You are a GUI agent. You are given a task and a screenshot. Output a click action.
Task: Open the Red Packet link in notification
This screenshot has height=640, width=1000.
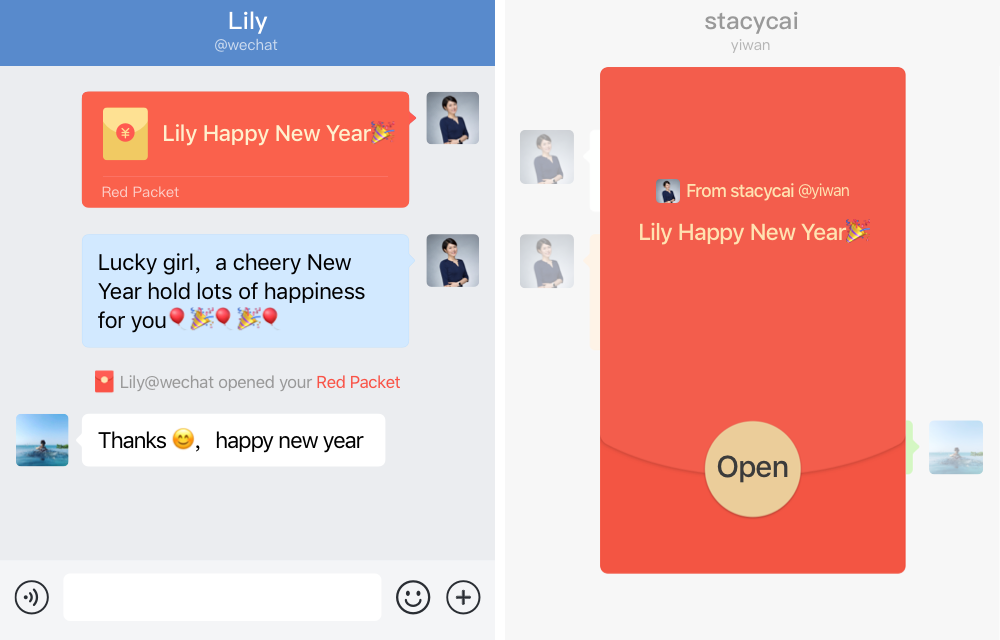[358, 382]
